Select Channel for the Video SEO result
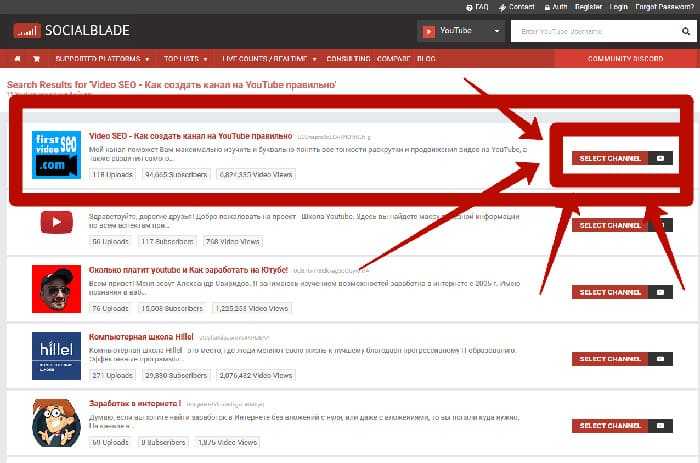 tap(610, 158)
